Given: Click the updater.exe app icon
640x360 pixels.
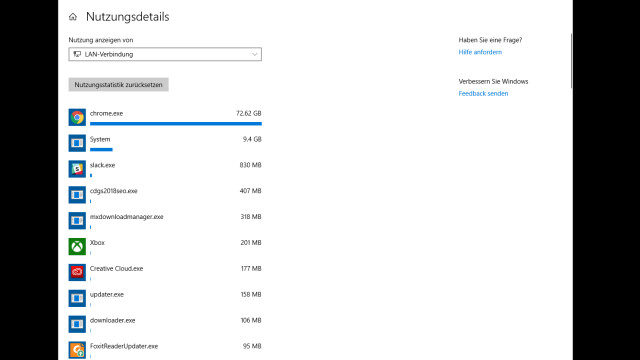Looking at the screenshot, I should (x=77, y=298).
